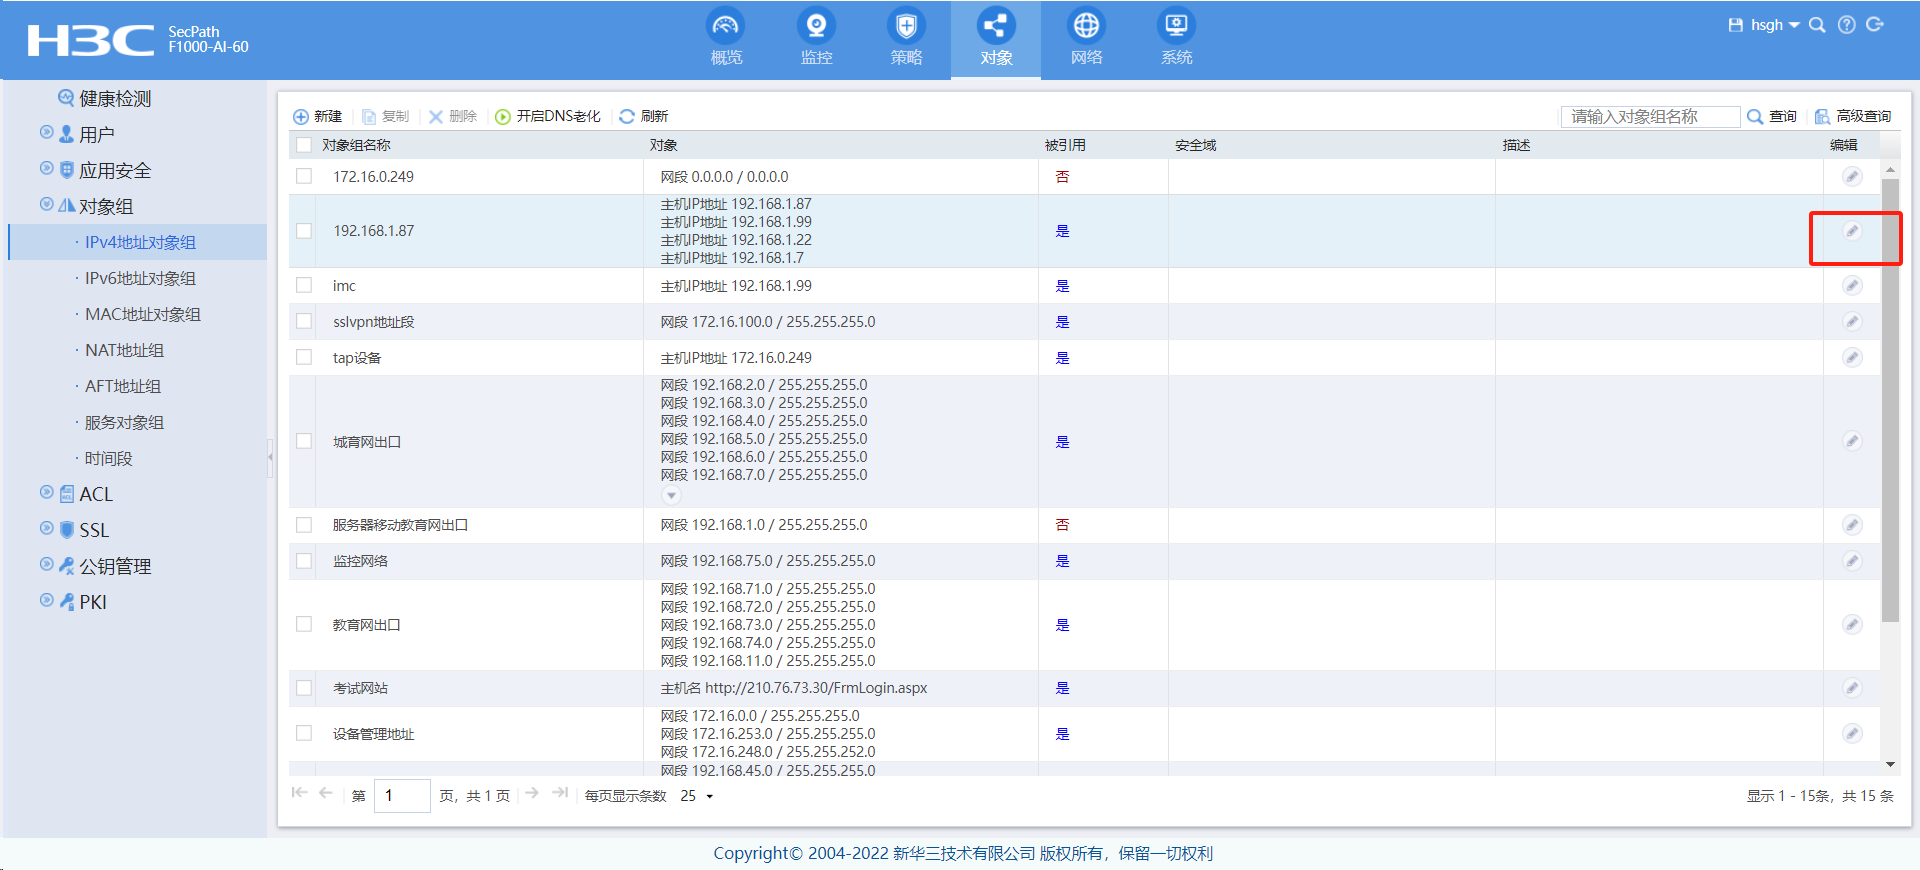The image size is (1920, 870).
Task: Click the edit pencil for 192.168.1.87 row
Action: (1852, 231)
